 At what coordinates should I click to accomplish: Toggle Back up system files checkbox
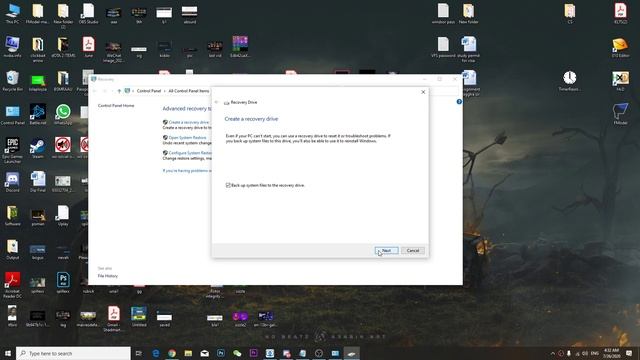click(228, 185)
